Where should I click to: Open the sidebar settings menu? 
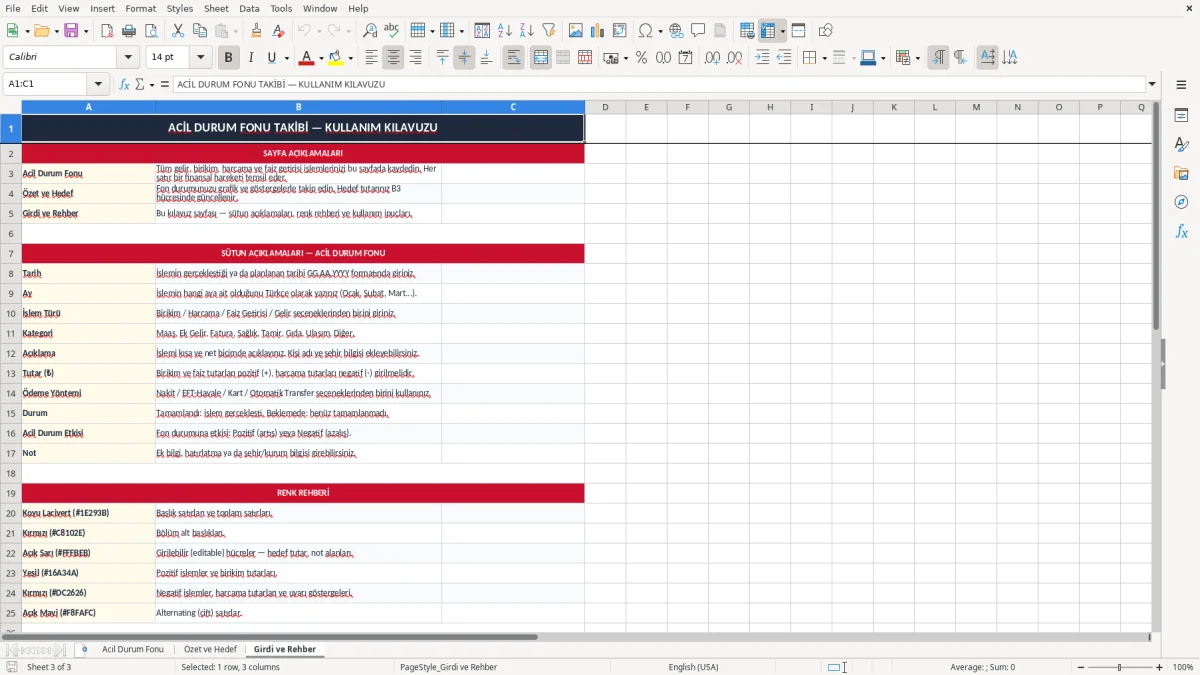point(1181,85)
